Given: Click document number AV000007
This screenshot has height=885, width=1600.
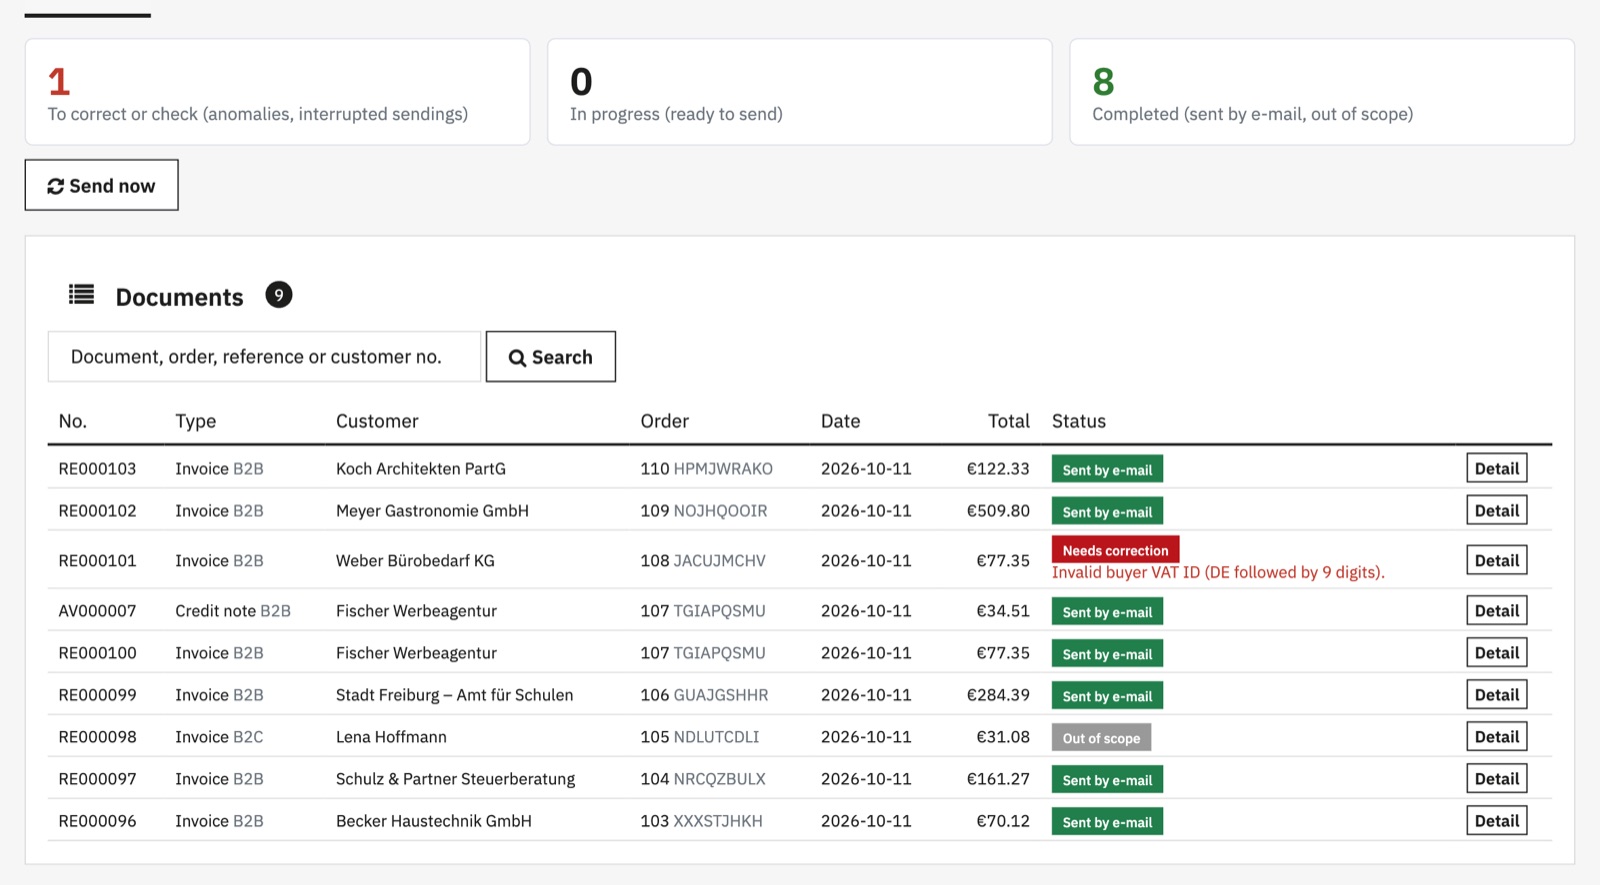Looking at the screenshot, I should pos(97,610).
